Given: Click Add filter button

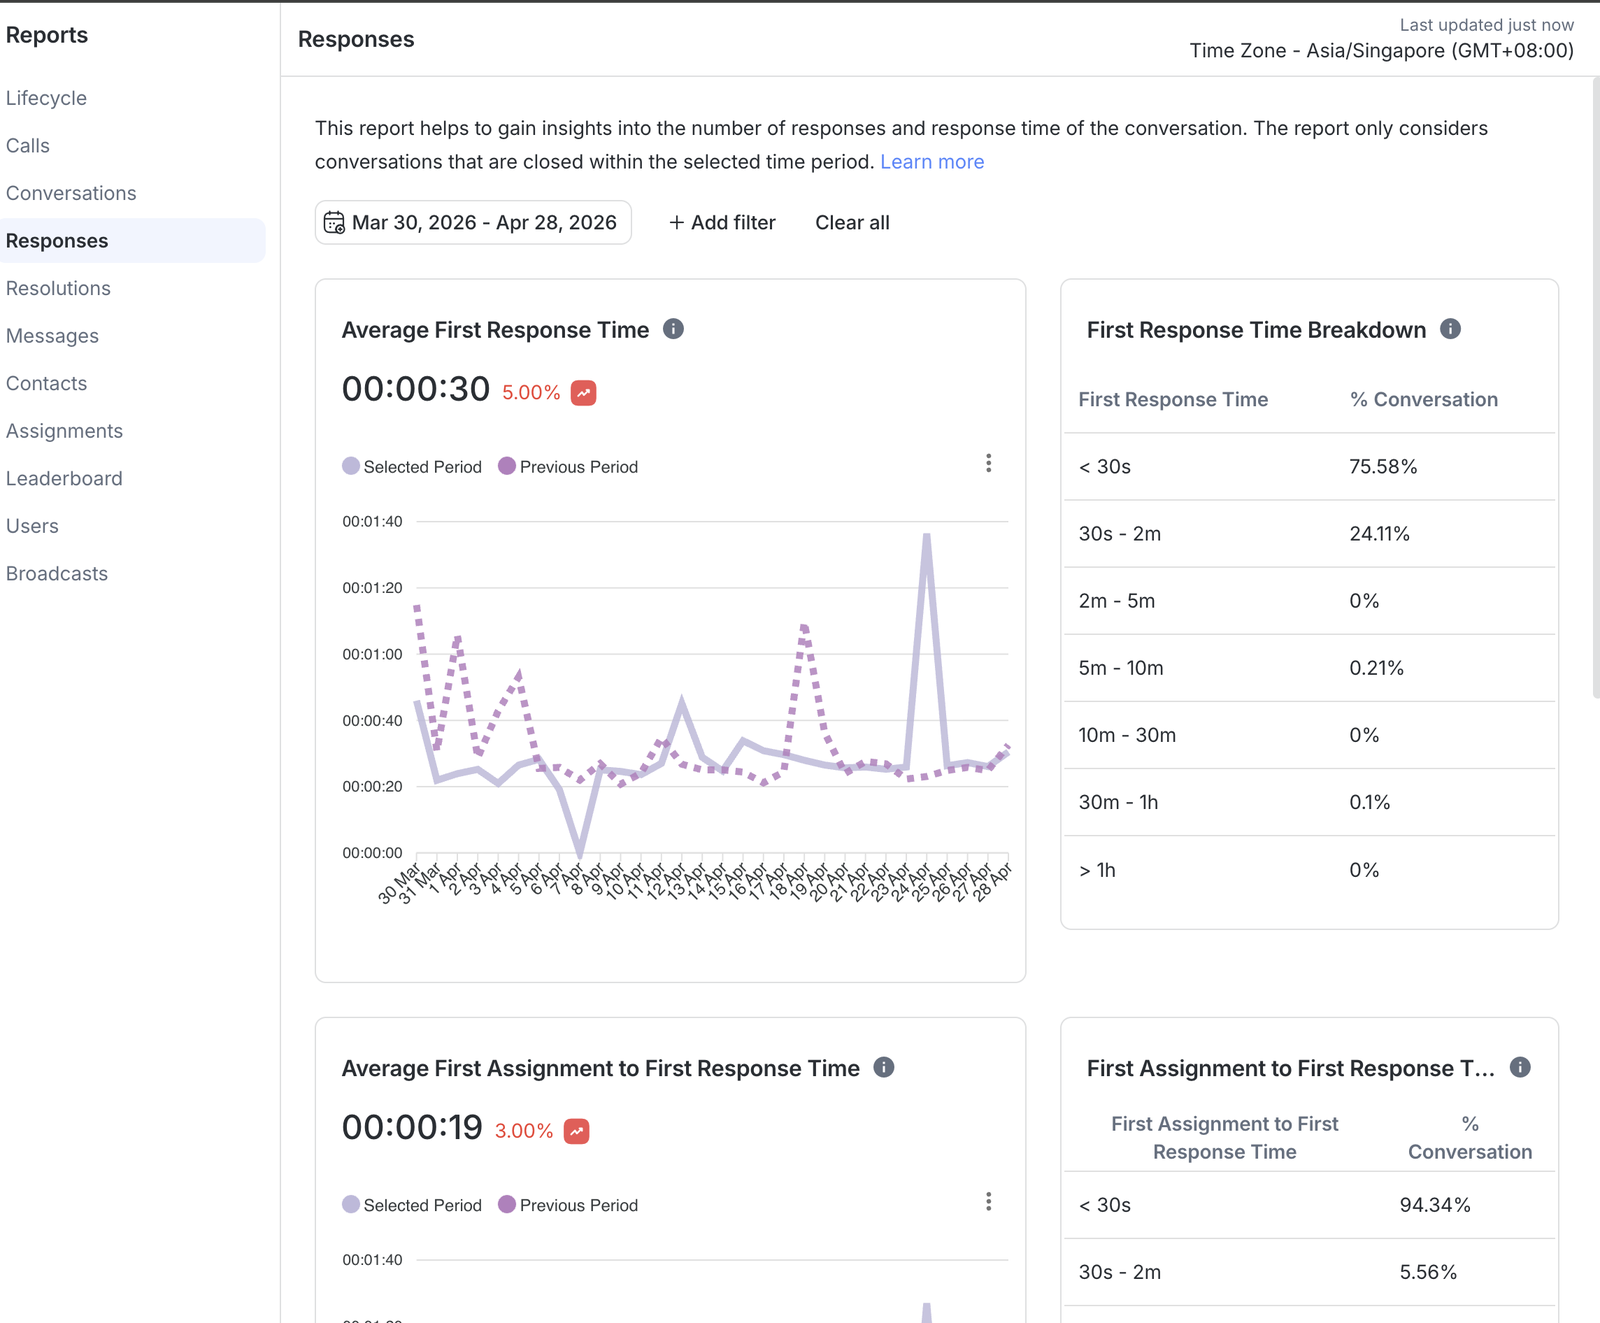Looking at the screenshot, I should [722, 222].
